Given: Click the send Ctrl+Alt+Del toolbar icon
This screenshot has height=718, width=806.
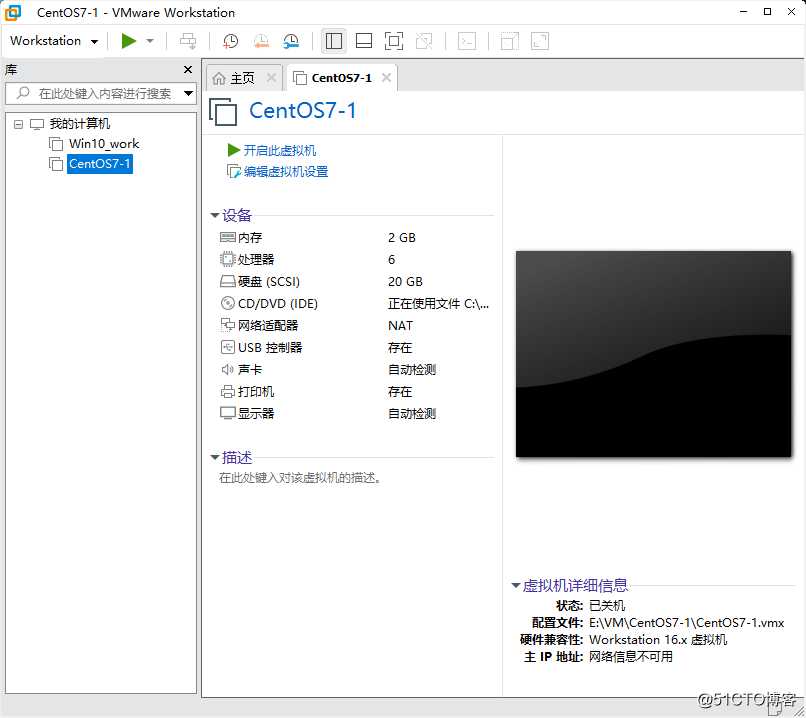Looking at the screenshot, I should 188,41.
